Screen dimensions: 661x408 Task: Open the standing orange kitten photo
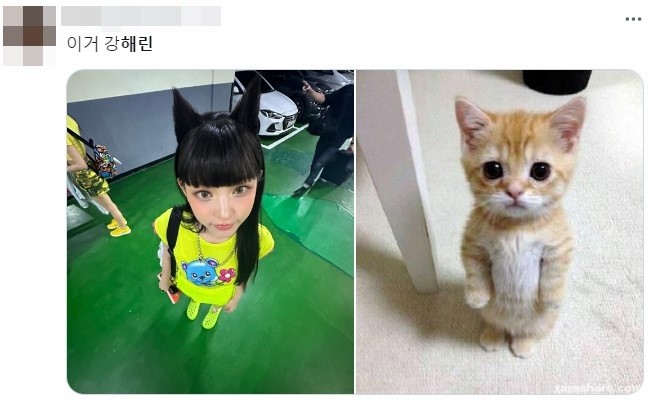(x=500, y=232)
